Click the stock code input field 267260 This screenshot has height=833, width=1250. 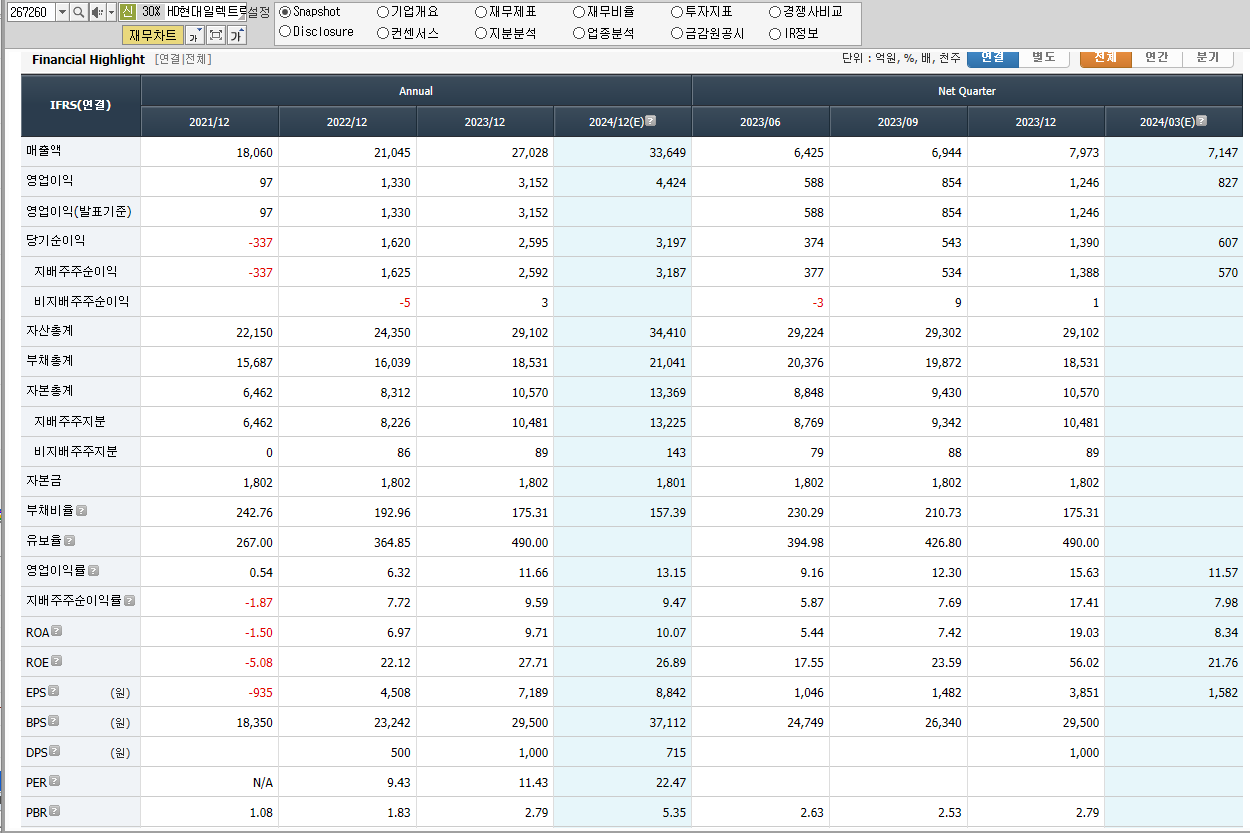click(31, 12)
